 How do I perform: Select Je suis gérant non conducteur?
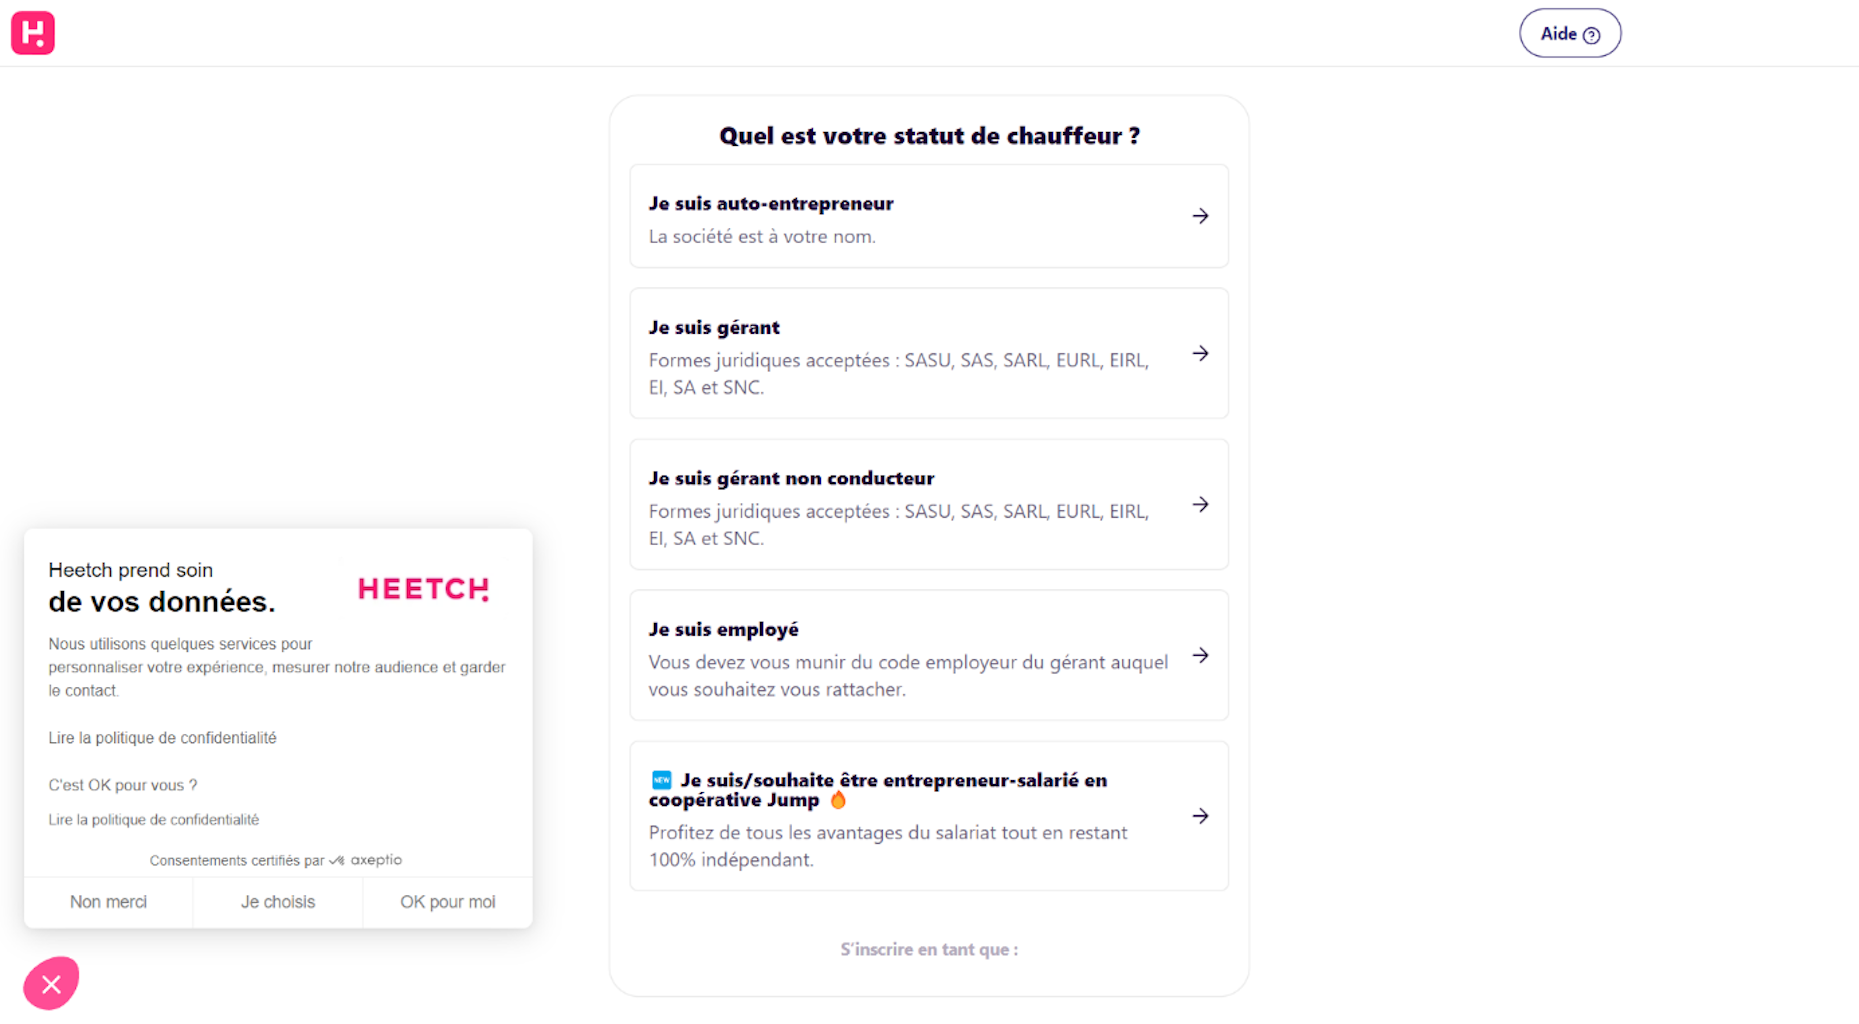pos(791,479)
